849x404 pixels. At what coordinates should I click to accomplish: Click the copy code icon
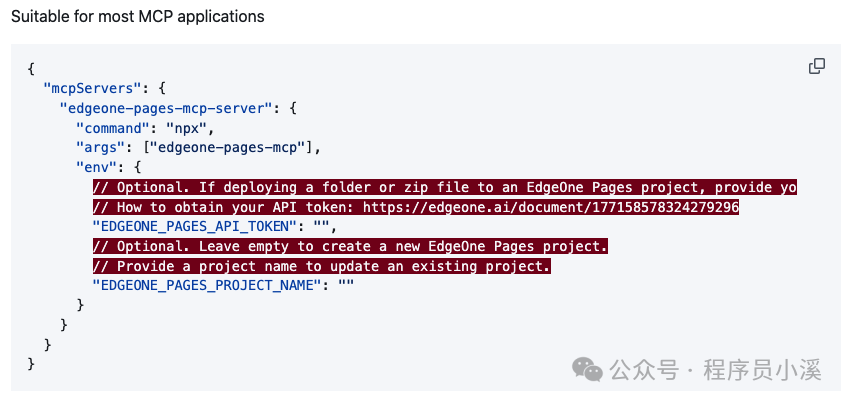[816, 66]
